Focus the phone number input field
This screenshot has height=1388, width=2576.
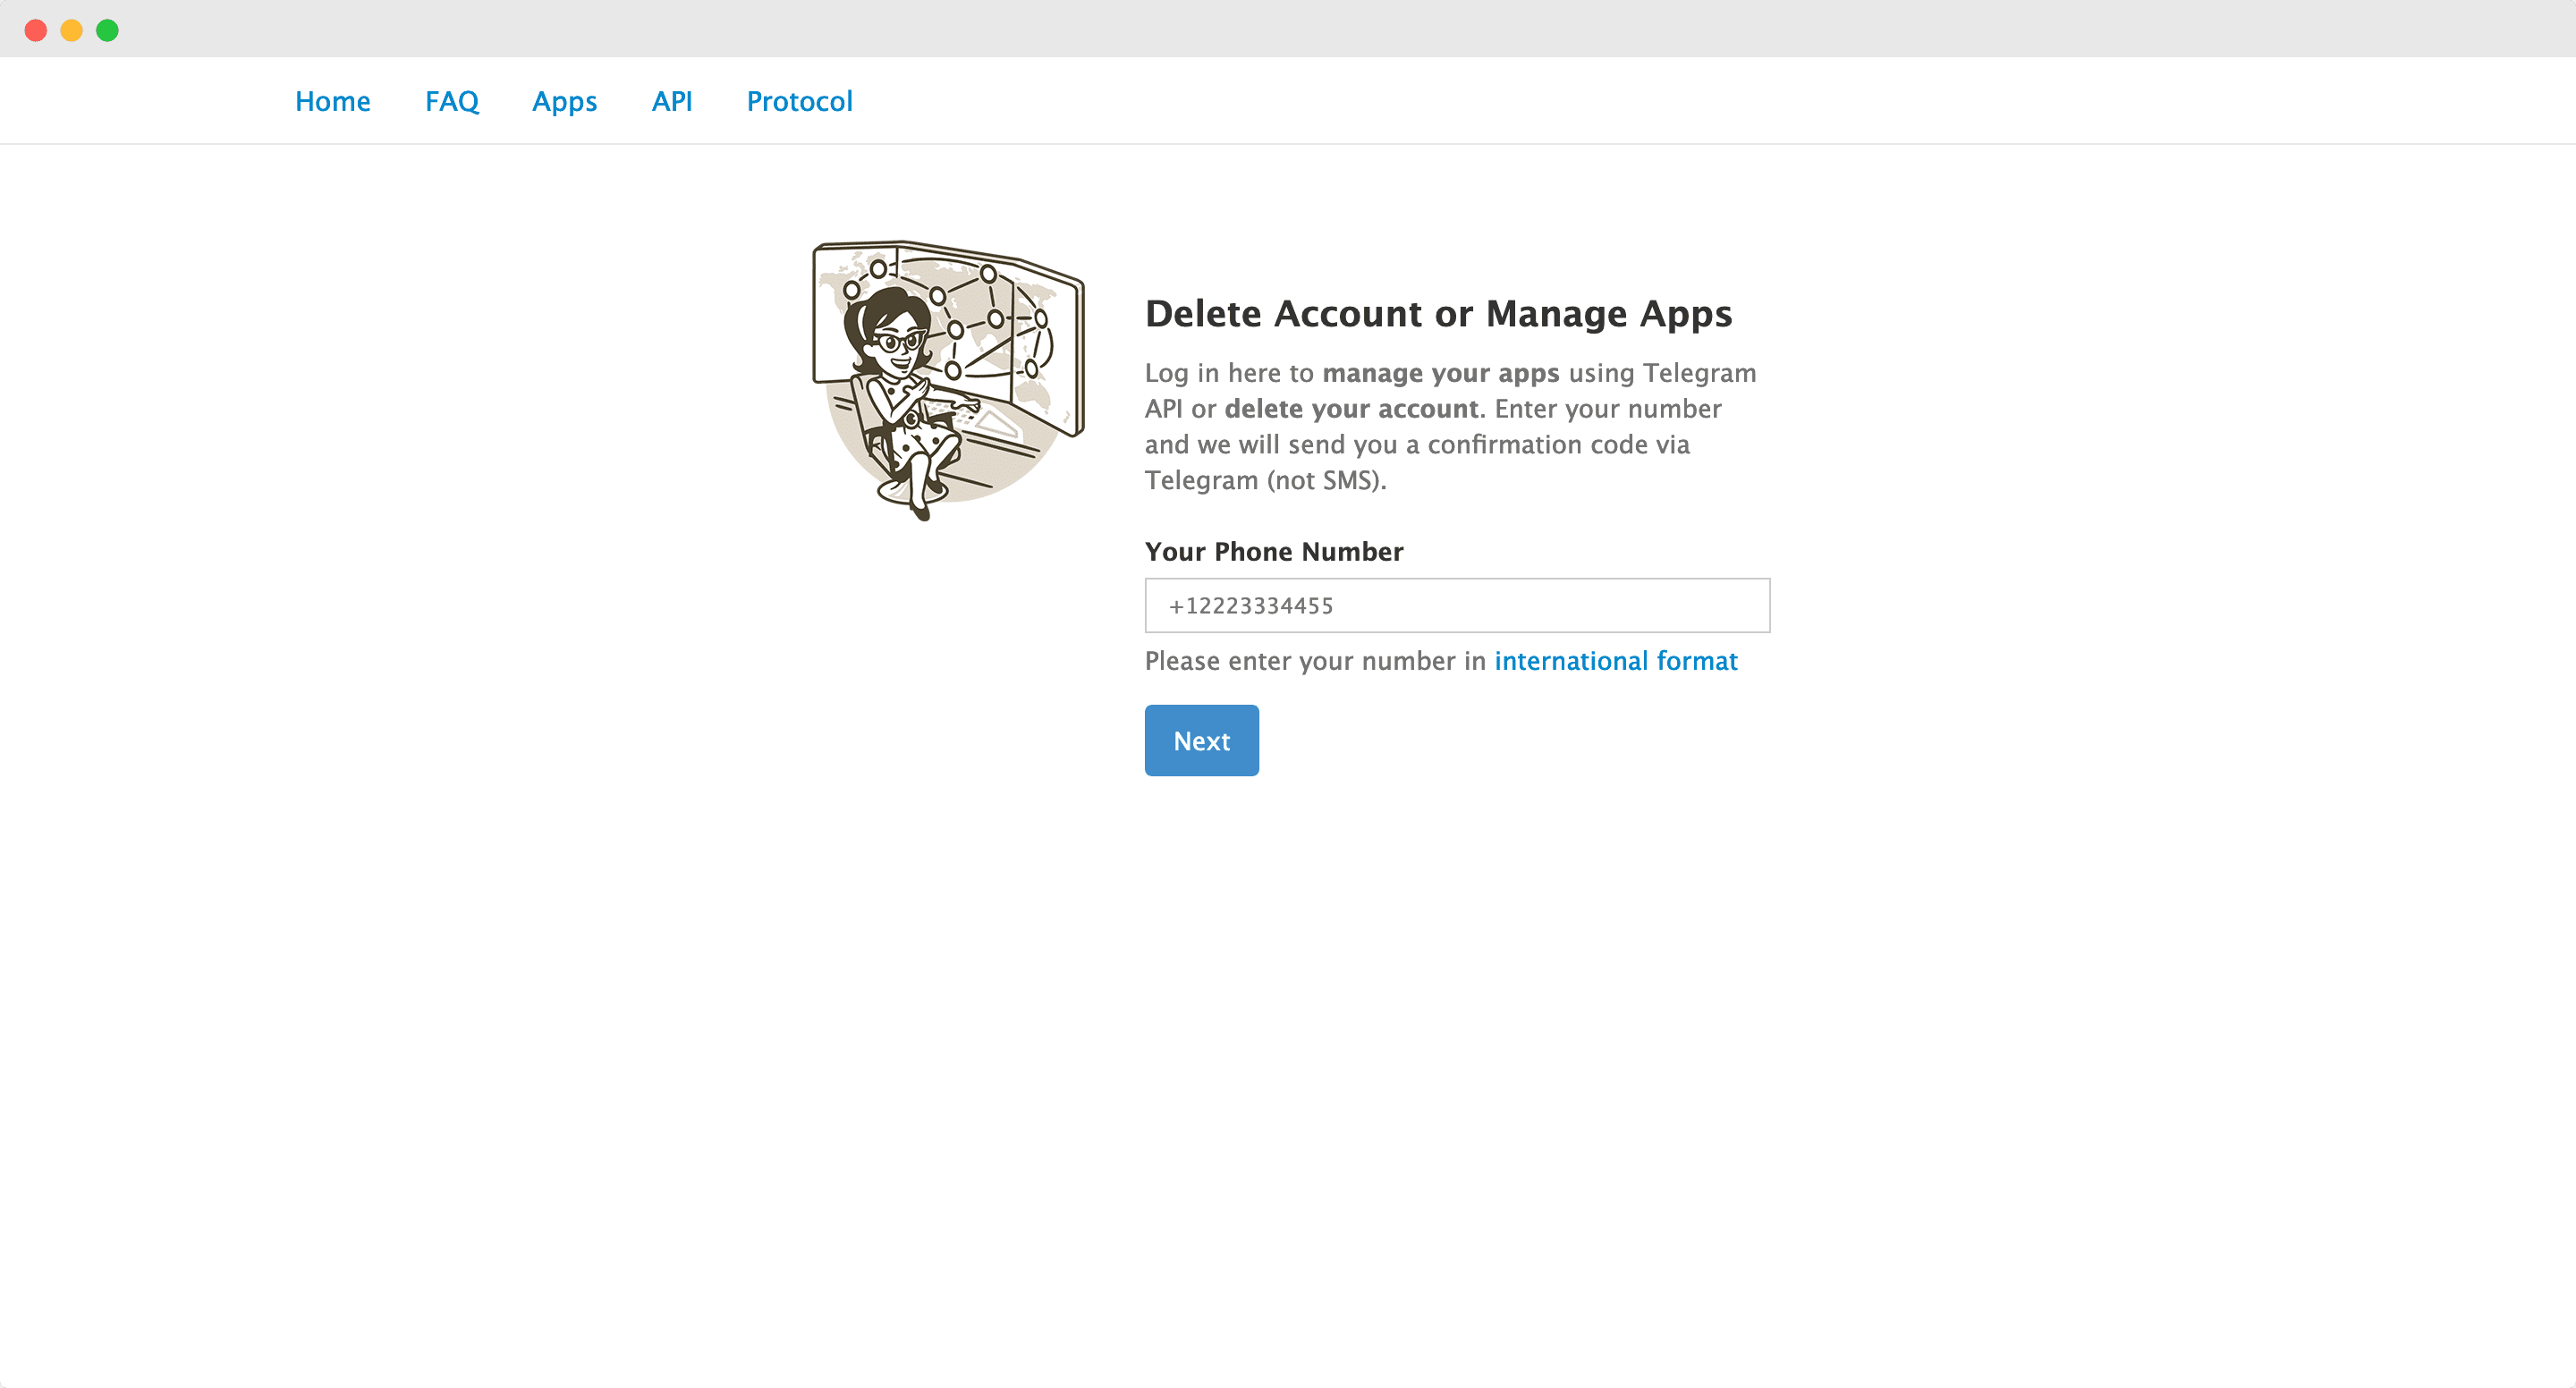pos(1457,605)
